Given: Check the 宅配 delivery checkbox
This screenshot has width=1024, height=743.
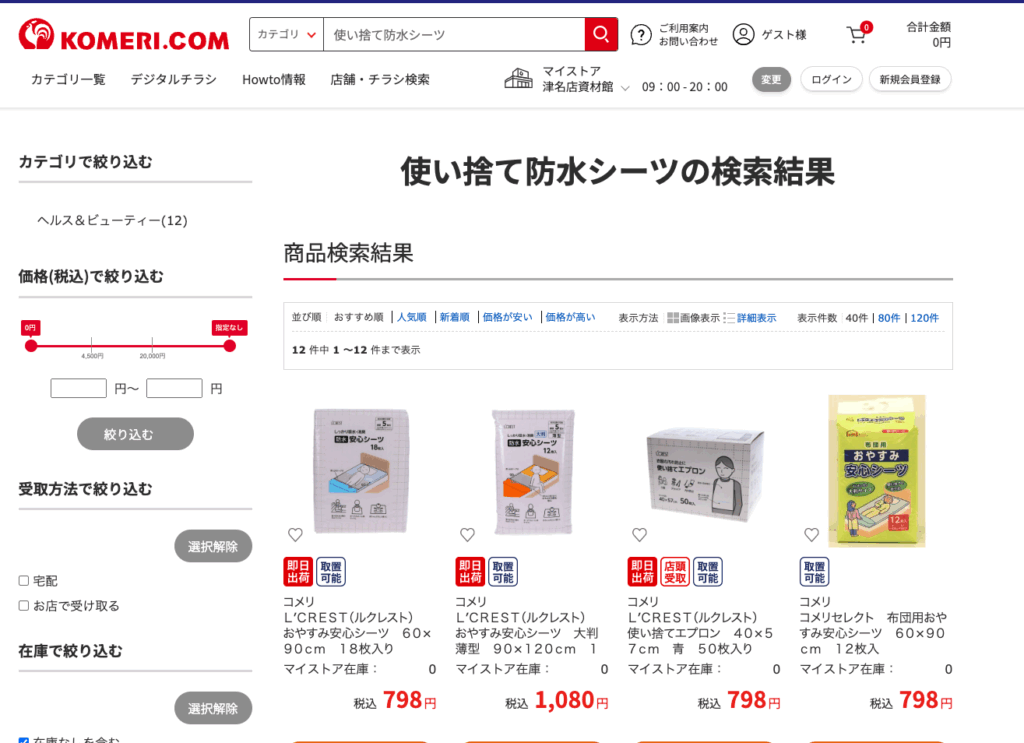Looking at the screenshot, I should tap(24, 580).
